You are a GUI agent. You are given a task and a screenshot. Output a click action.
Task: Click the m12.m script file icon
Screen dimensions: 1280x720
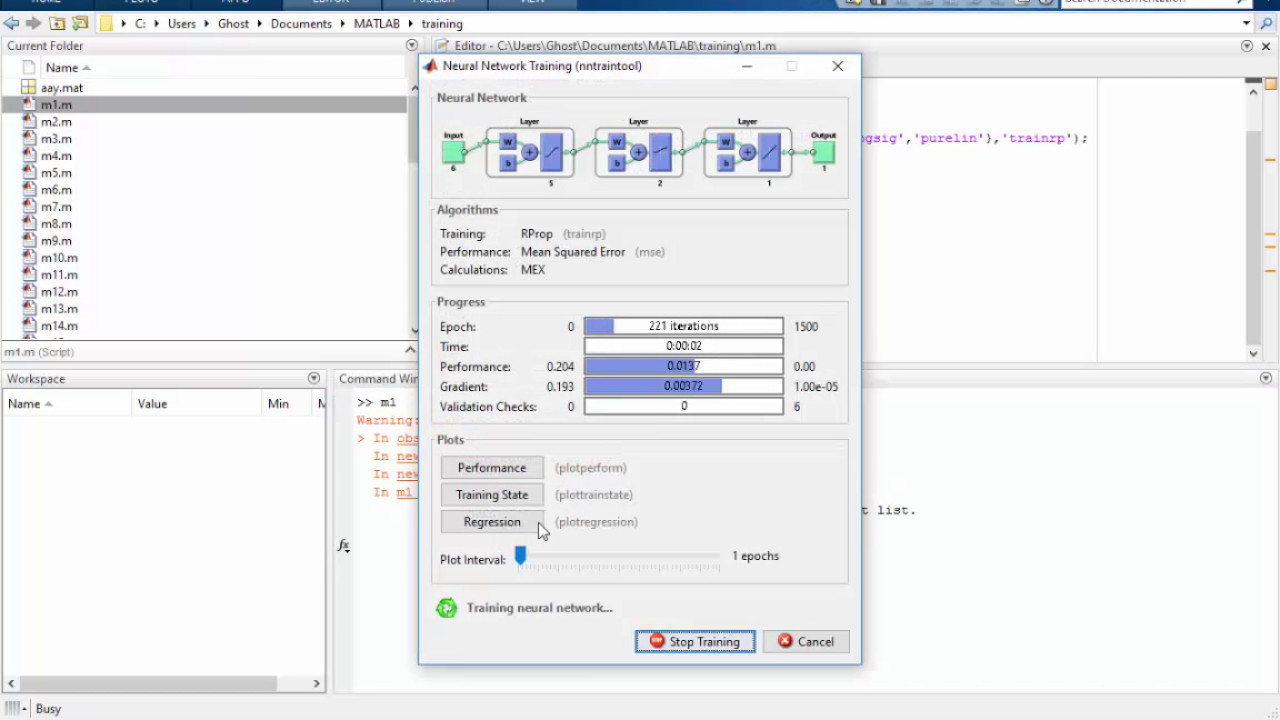(29, 292)
